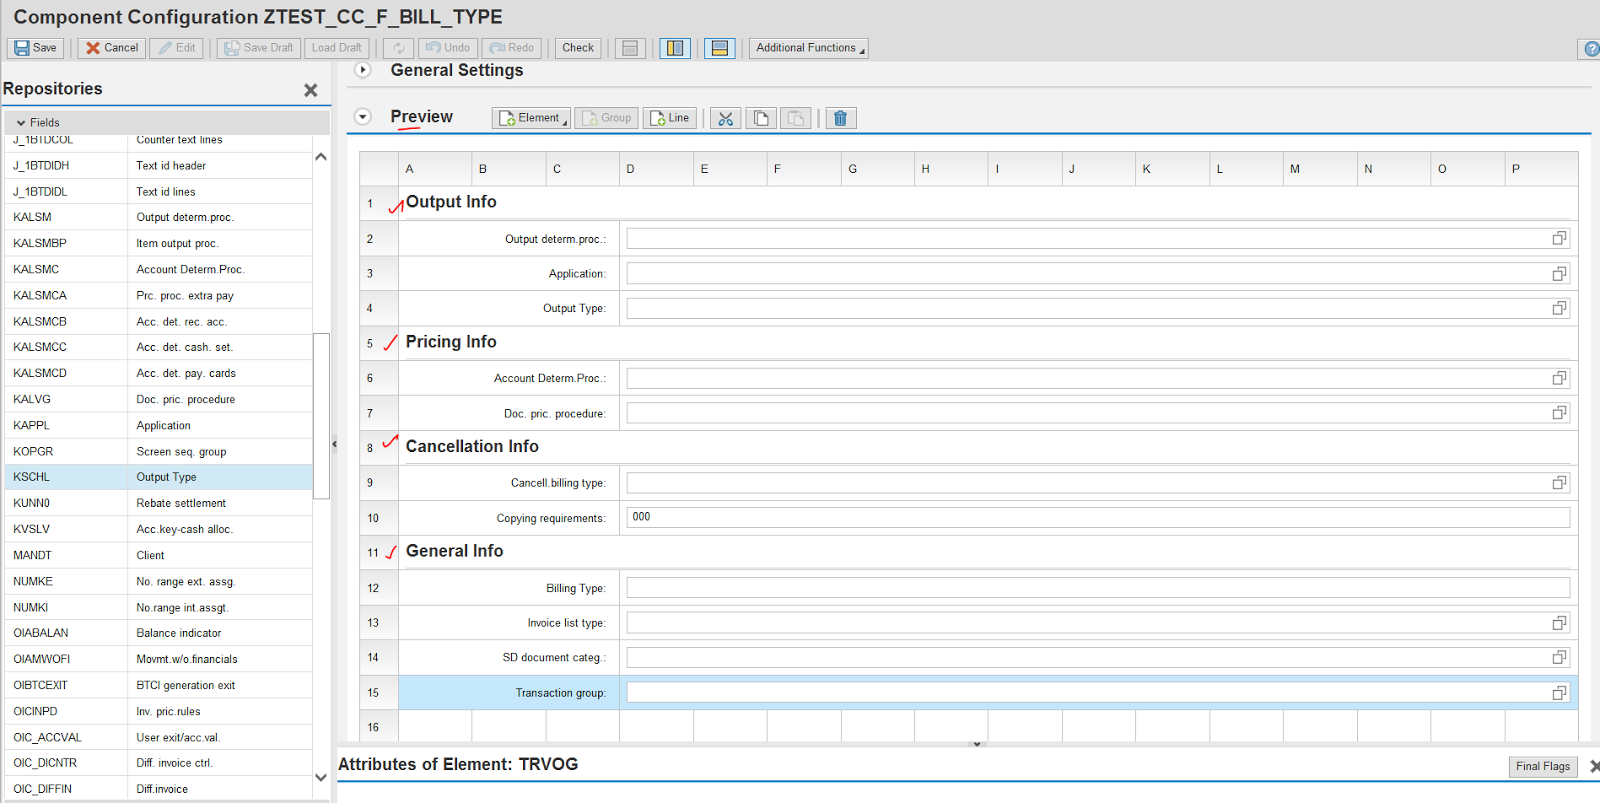Open value help for Transaction group field

click(1559, 693)
